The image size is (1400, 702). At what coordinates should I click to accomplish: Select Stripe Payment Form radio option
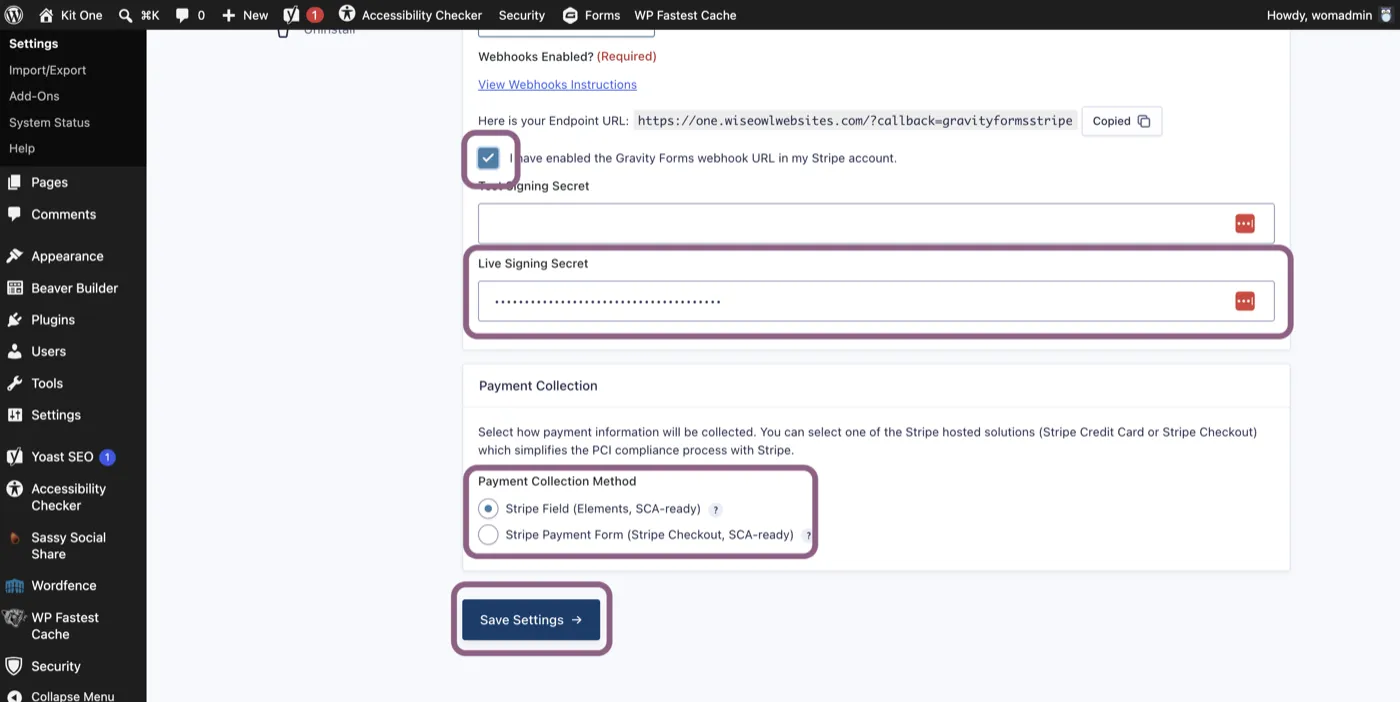[488, 535]
